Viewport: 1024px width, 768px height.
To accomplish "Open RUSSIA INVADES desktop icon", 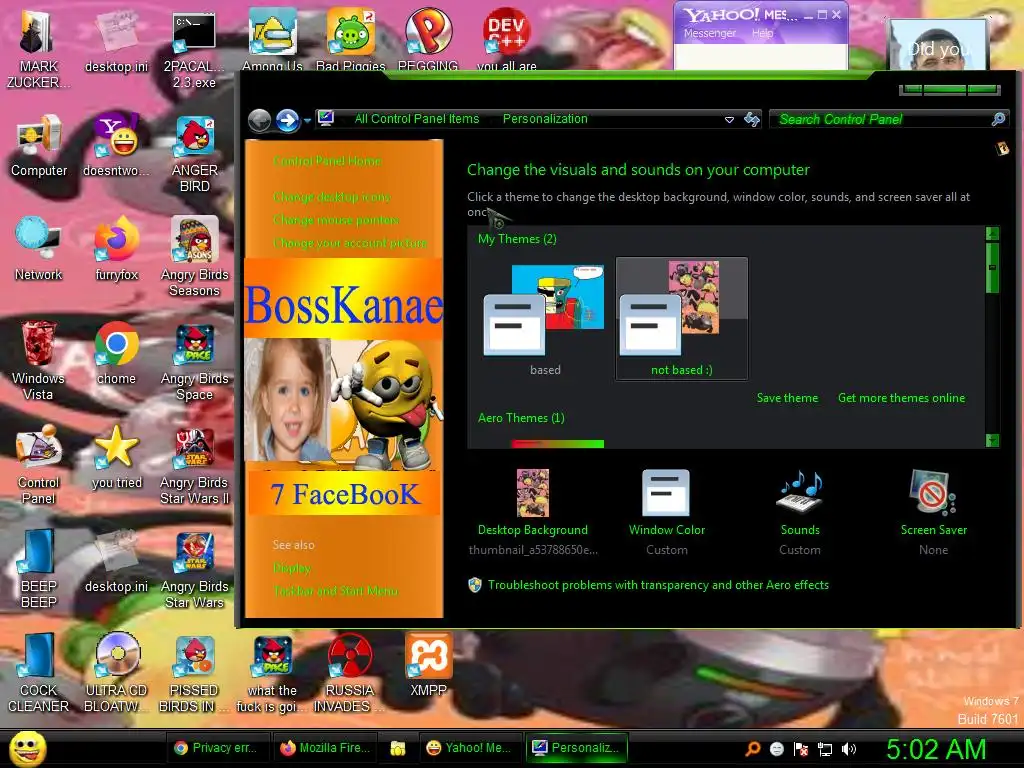I will [x=350, y=673].
